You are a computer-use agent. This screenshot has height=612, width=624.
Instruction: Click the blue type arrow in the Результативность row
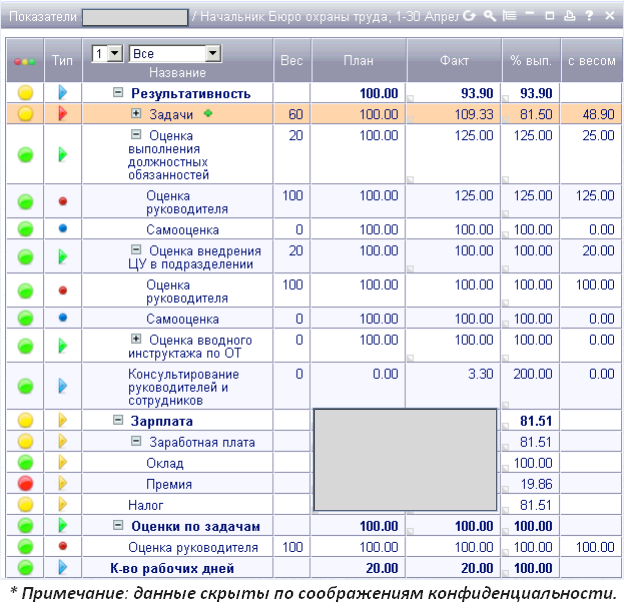tap(62, 93)
